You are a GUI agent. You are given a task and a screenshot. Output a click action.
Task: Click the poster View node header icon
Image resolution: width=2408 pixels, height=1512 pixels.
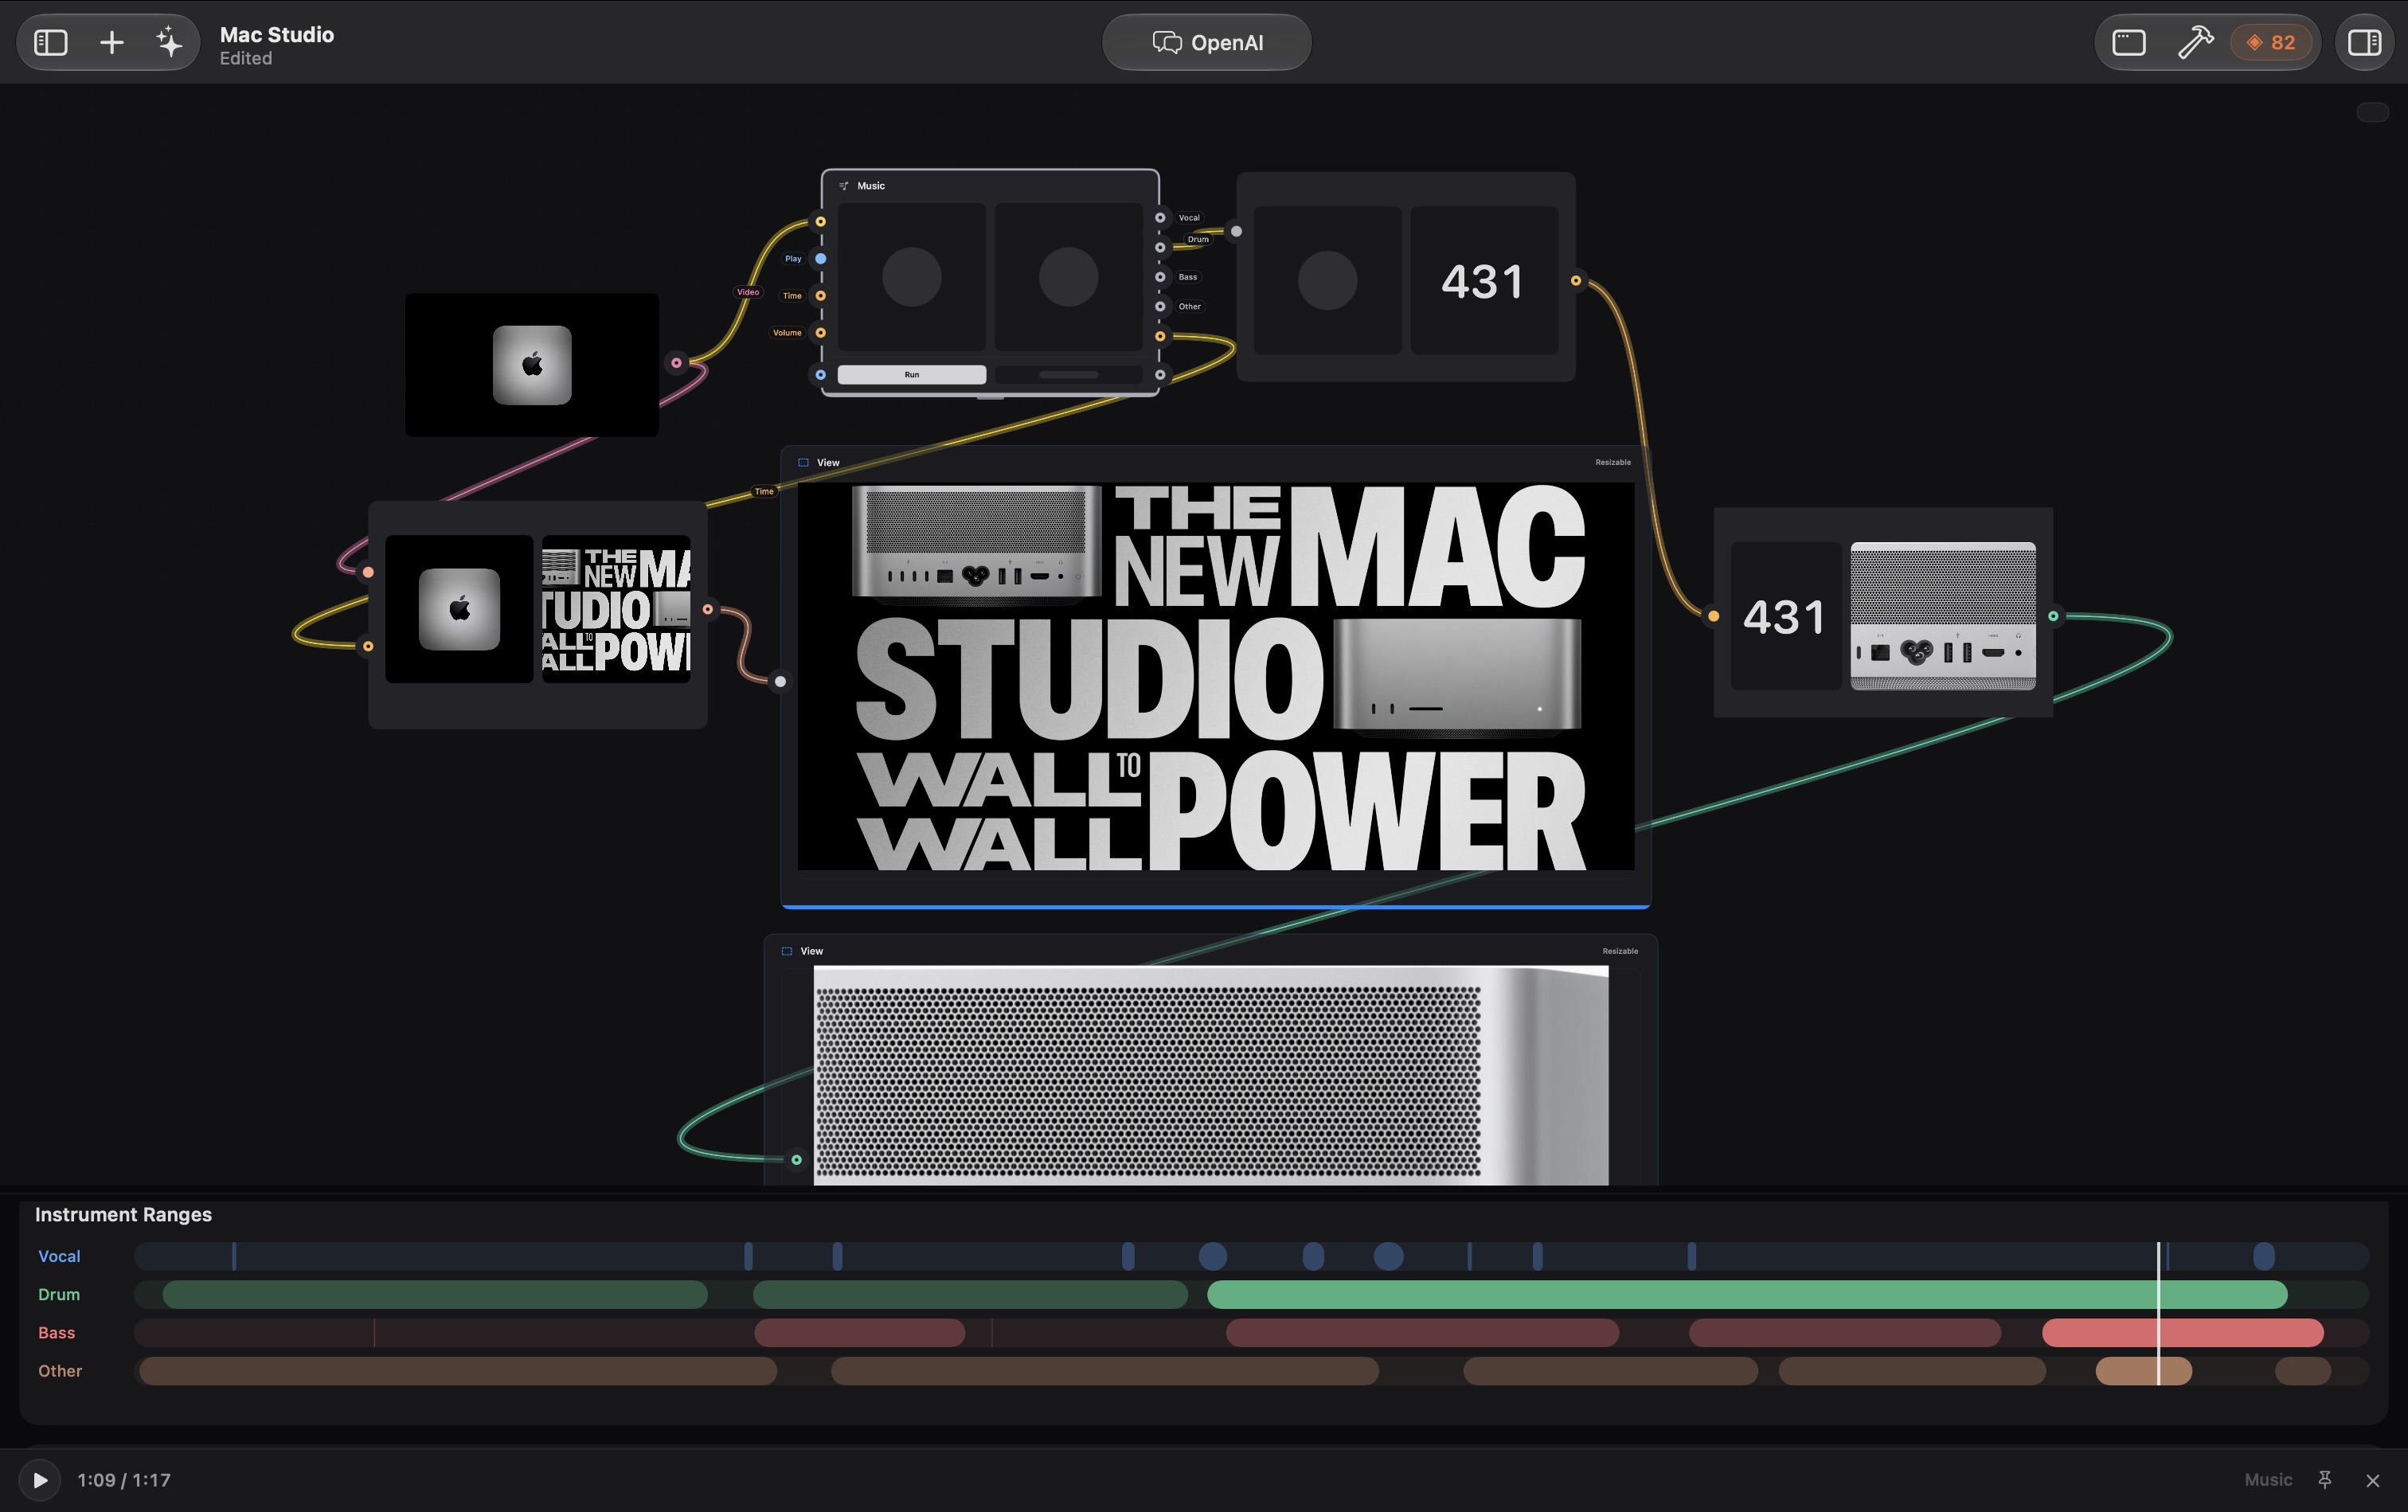(803, 463)
